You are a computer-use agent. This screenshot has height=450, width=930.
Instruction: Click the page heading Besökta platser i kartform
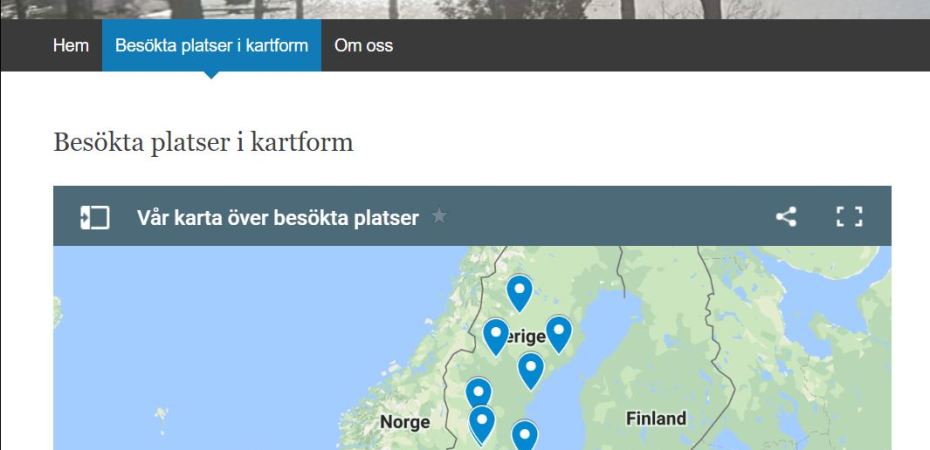pos(203,143)
